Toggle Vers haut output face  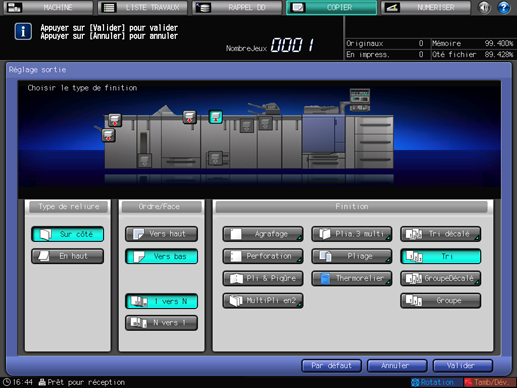click(161, 234)
